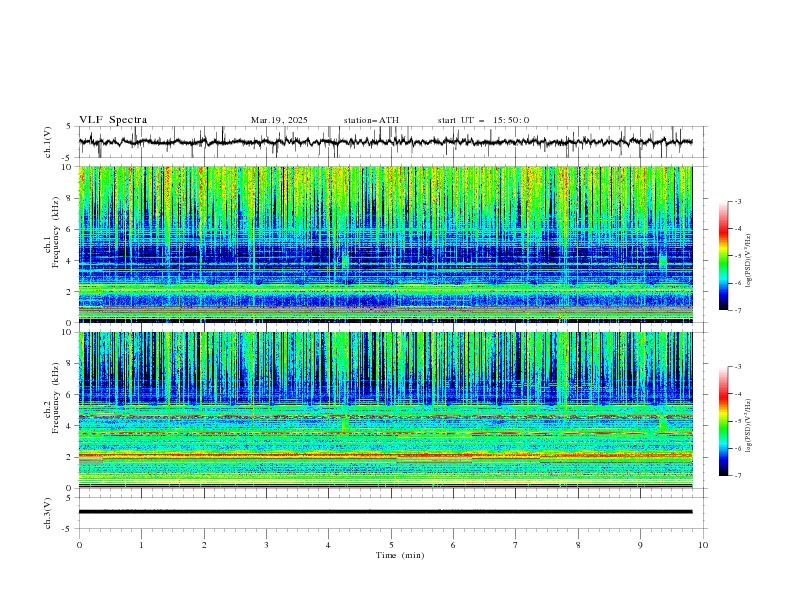The image size is (792, 612).
Task: Click the "4" tick on the time axis
Action: pyautogui.click(x=328, y=545)
